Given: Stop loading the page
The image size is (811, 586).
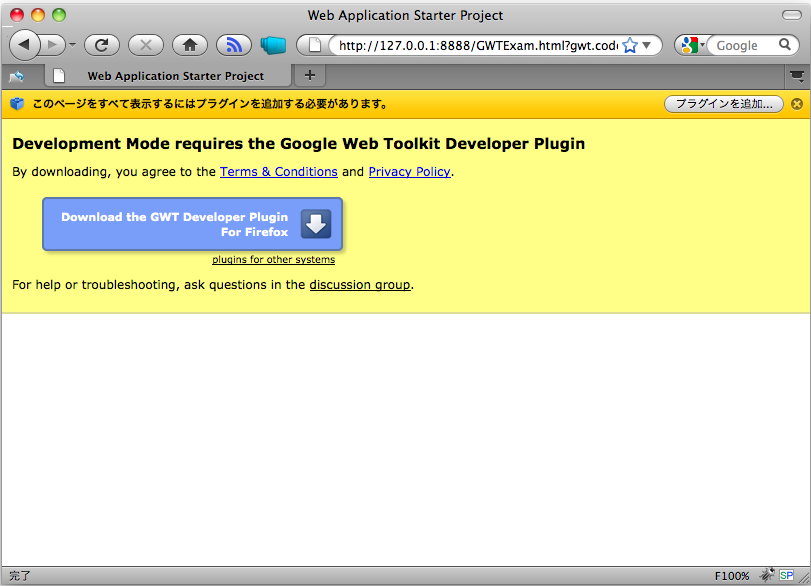Looking at the screenshot, I should [x=145, y=45].
